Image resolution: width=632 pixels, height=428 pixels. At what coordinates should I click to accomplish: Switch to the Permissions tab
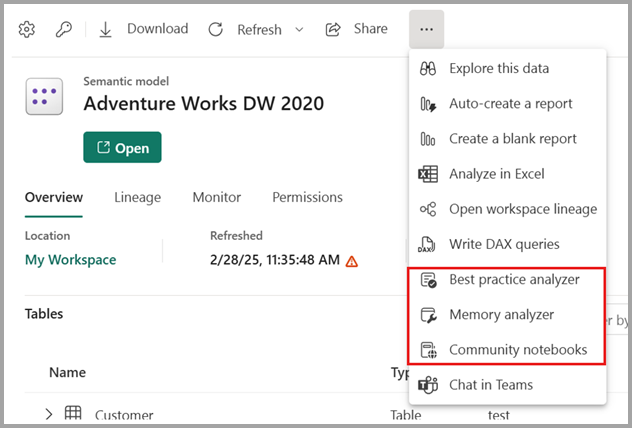308,197
